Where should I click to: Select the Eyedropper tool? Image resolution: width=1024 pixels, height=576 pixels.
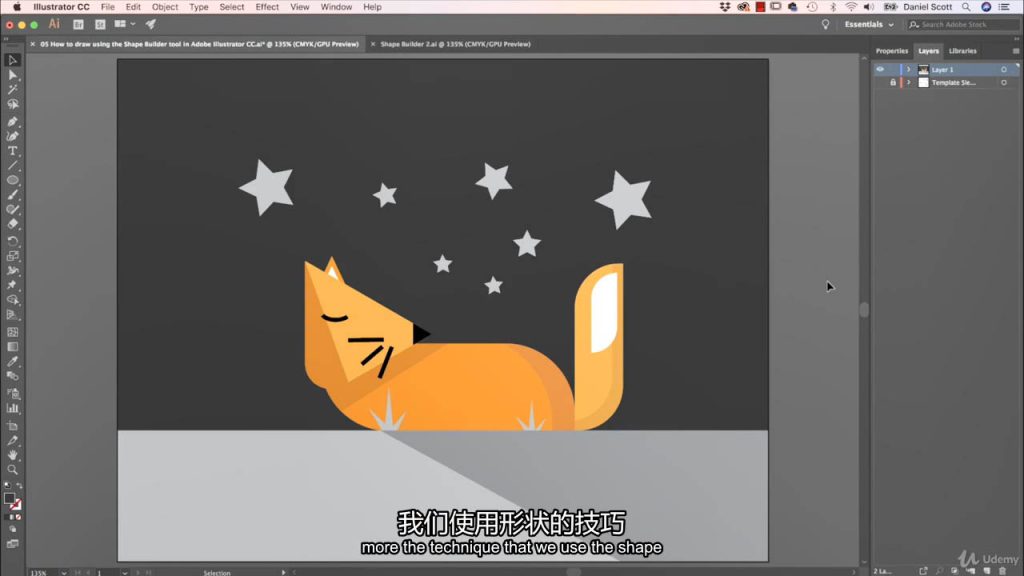tap(12, 361)
